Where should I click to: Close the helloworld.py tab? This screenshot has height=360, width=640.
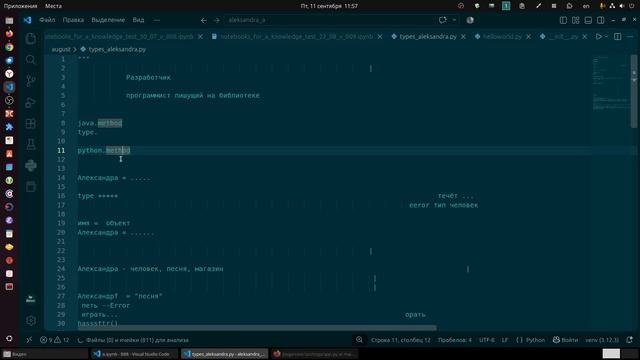pyautogui.click(x=529, y=37)
